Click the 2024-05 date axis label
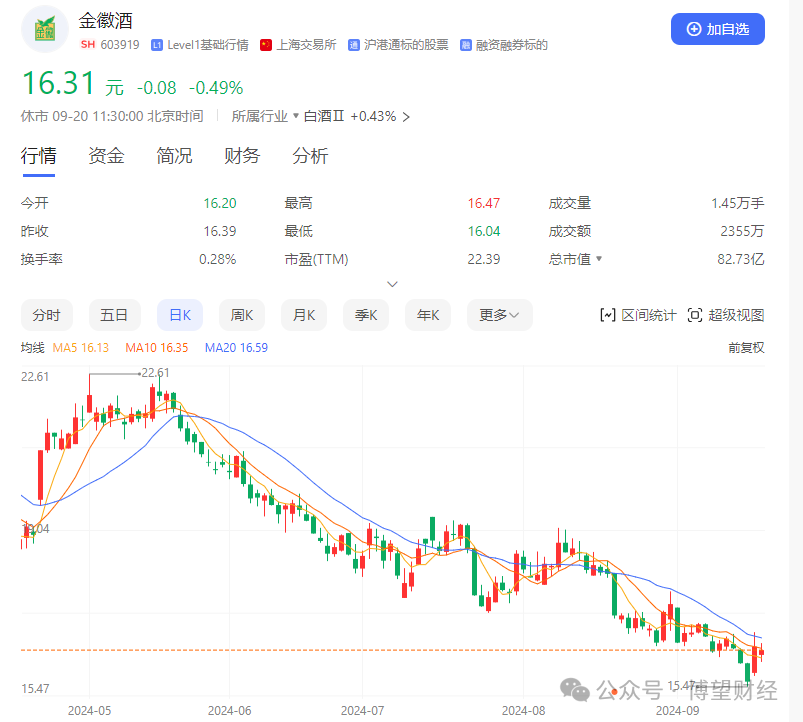This screenshot has width=803, height=722. 89,711
